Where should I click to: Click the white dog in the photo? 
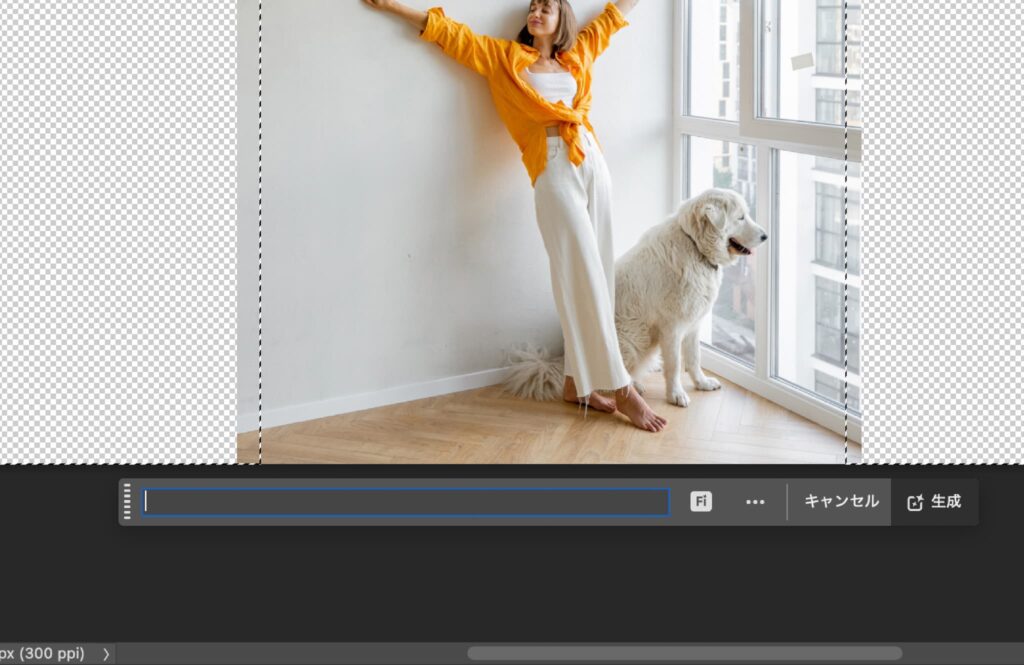point(680,290)
